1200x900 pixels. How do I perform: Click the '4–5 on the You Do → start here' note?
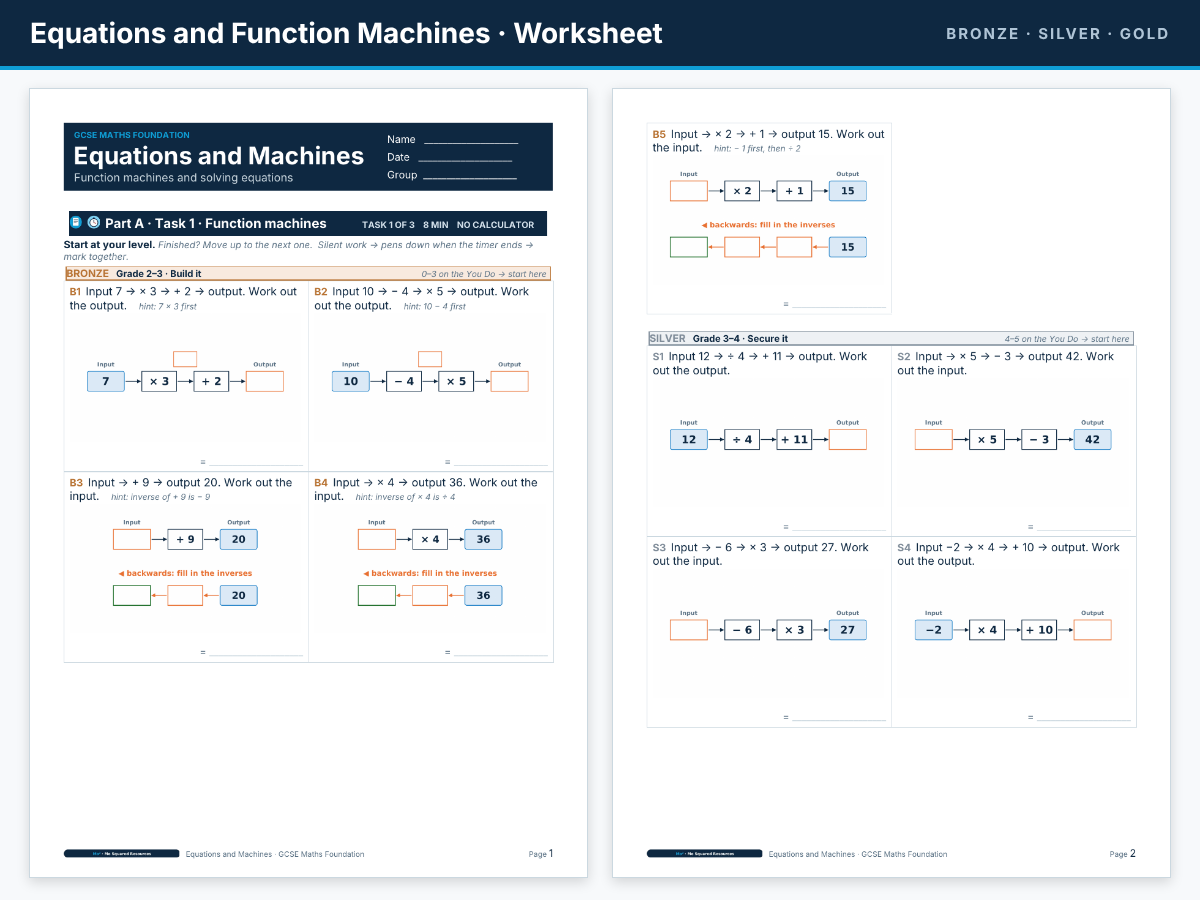(1067, 339)
